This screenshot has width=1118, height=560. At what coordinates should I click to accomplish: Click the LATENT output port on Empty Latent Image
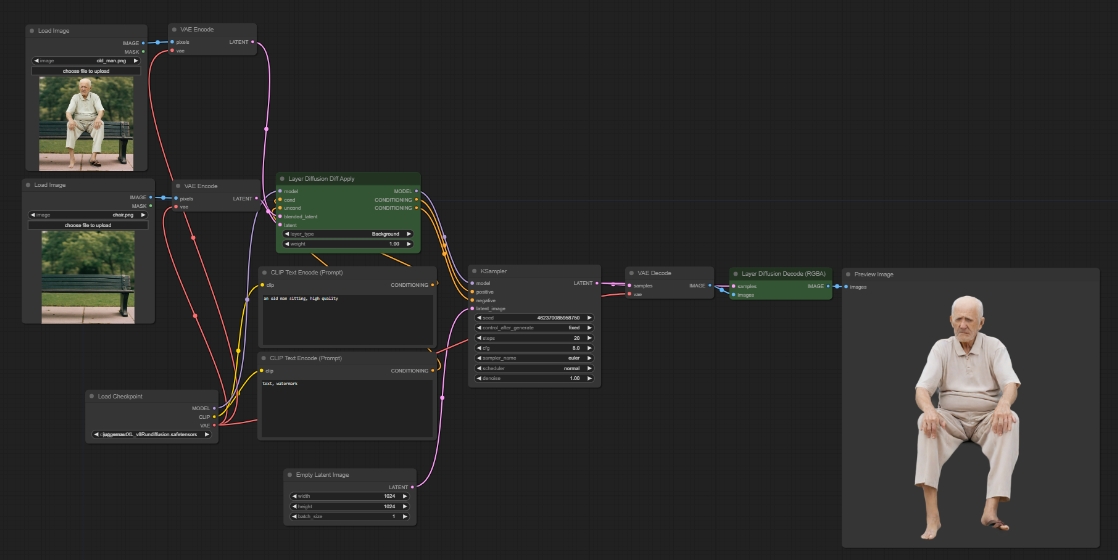(x=411, y=486)
